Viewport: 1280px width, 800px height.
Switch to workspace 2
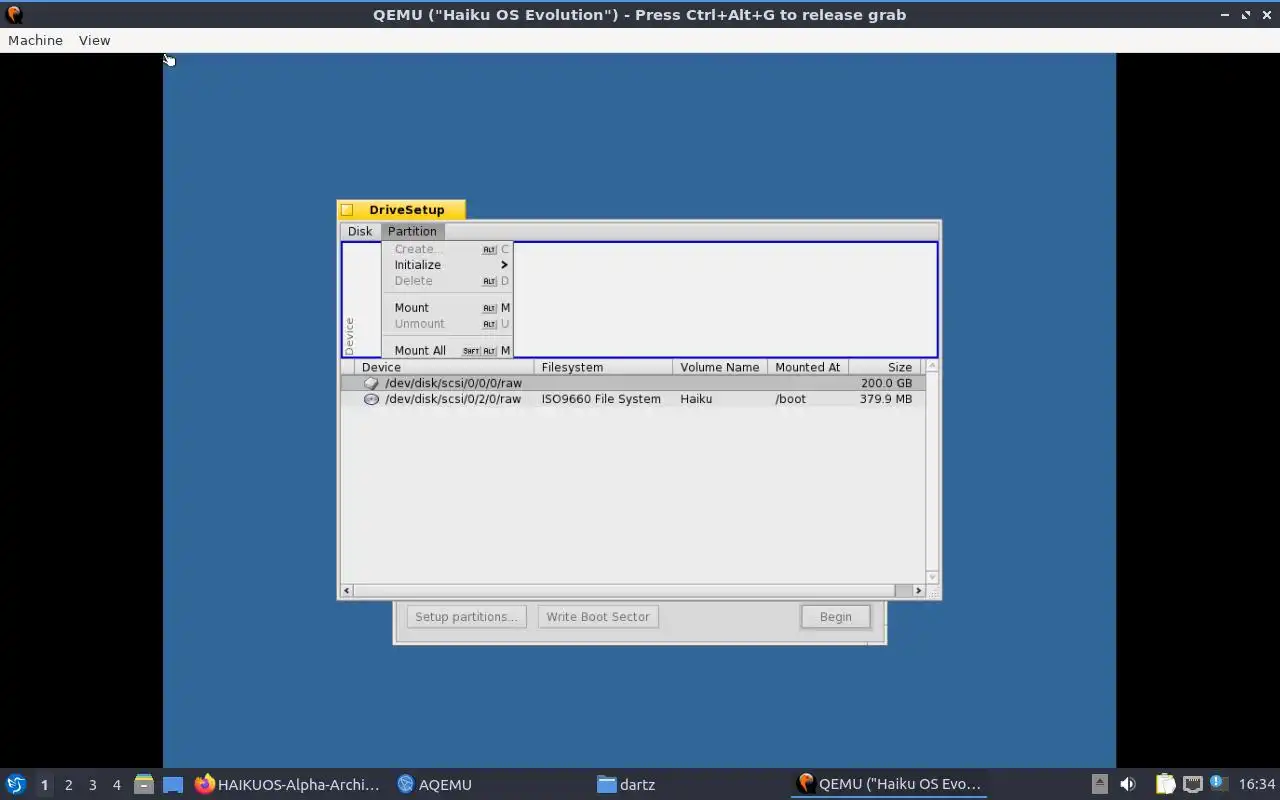pos(68,785)
